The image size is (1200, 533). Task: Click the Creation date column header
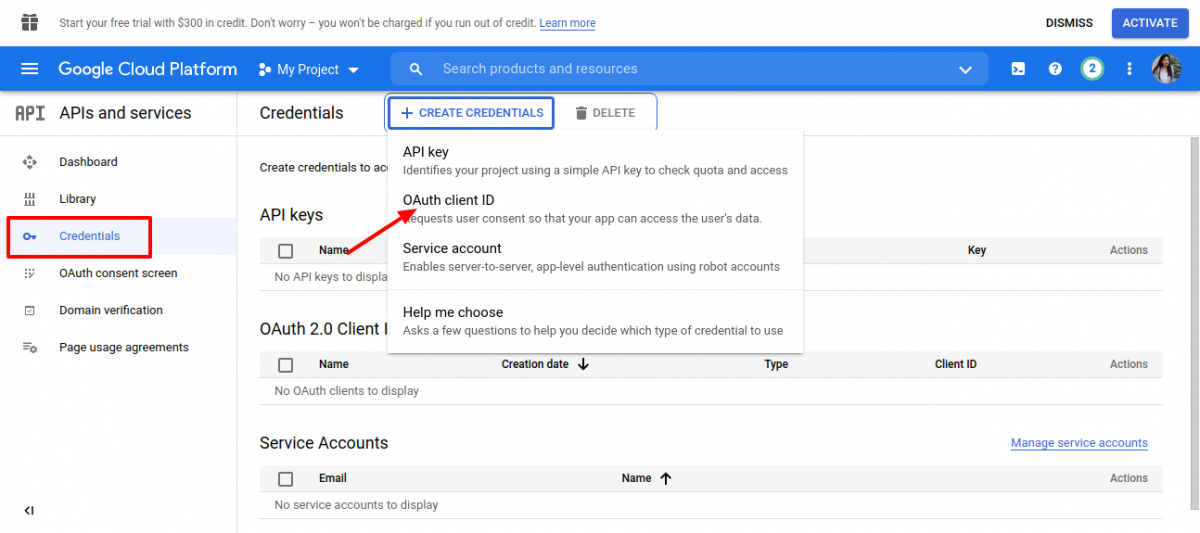pyautogui.click(x=535, y=364)
